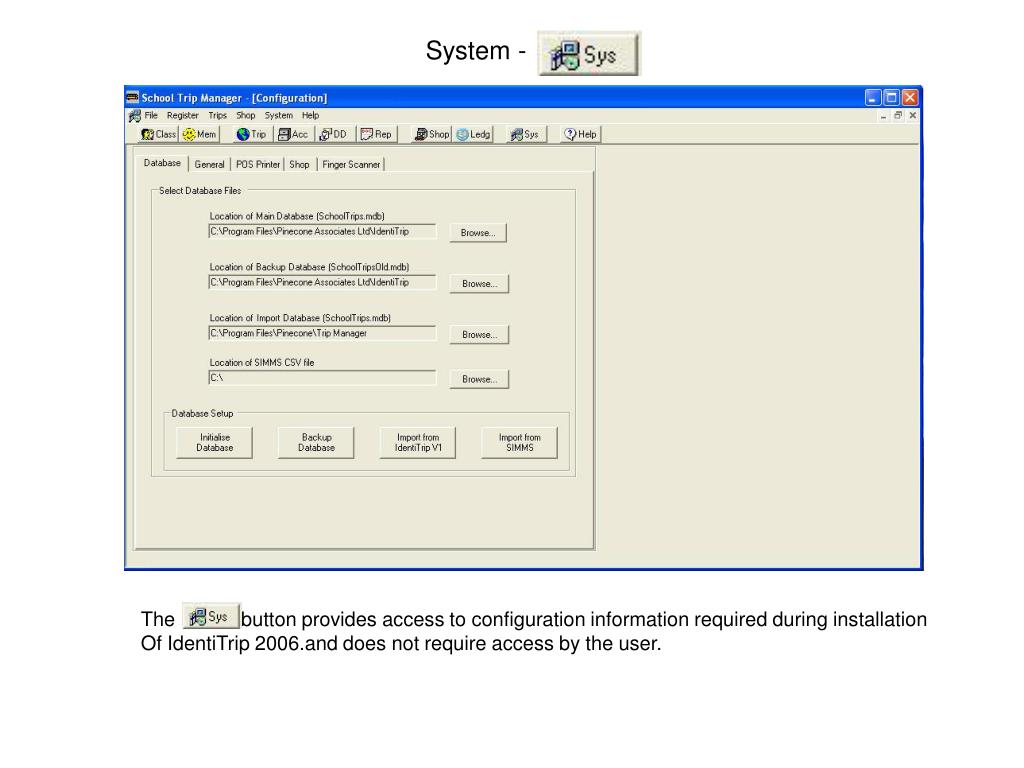
Task: Open the Mem members toolbar button
Action: (x=200, y=134)
